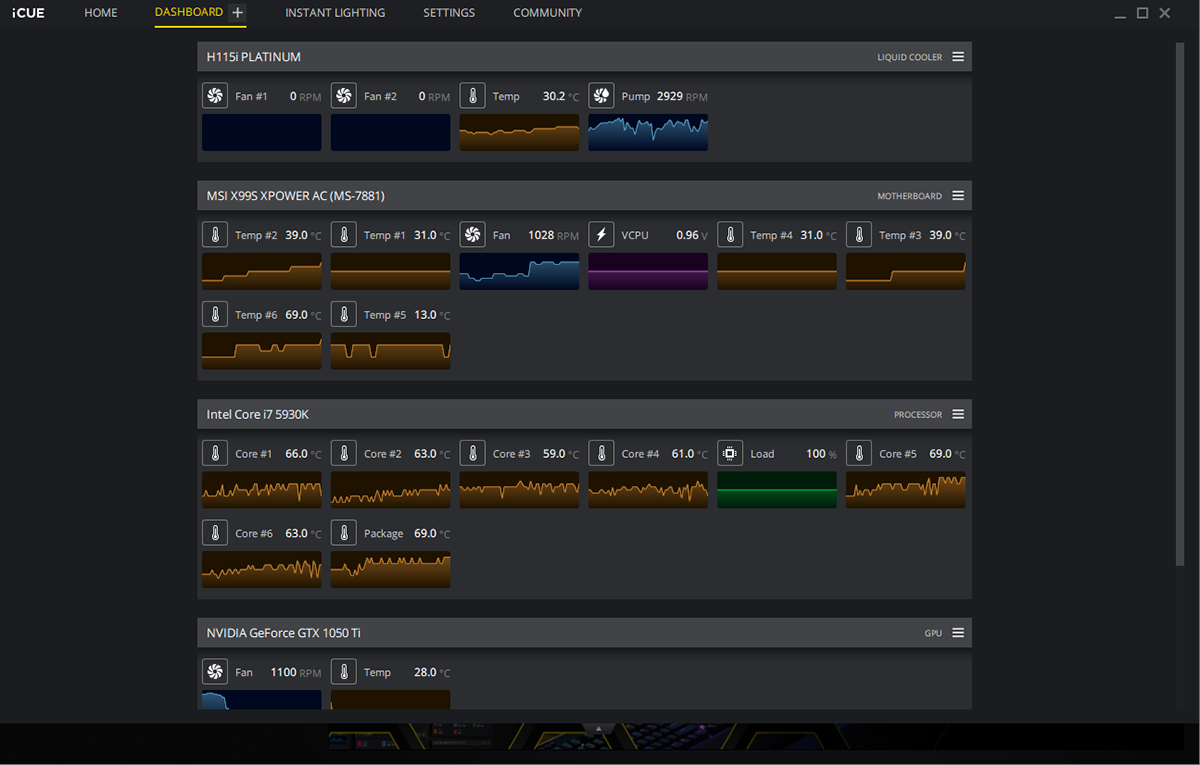The height and width of the screenshot is (765, 1200).
Task: Click the MSI X99S XPOWER AC title
Action: [296, 196]
